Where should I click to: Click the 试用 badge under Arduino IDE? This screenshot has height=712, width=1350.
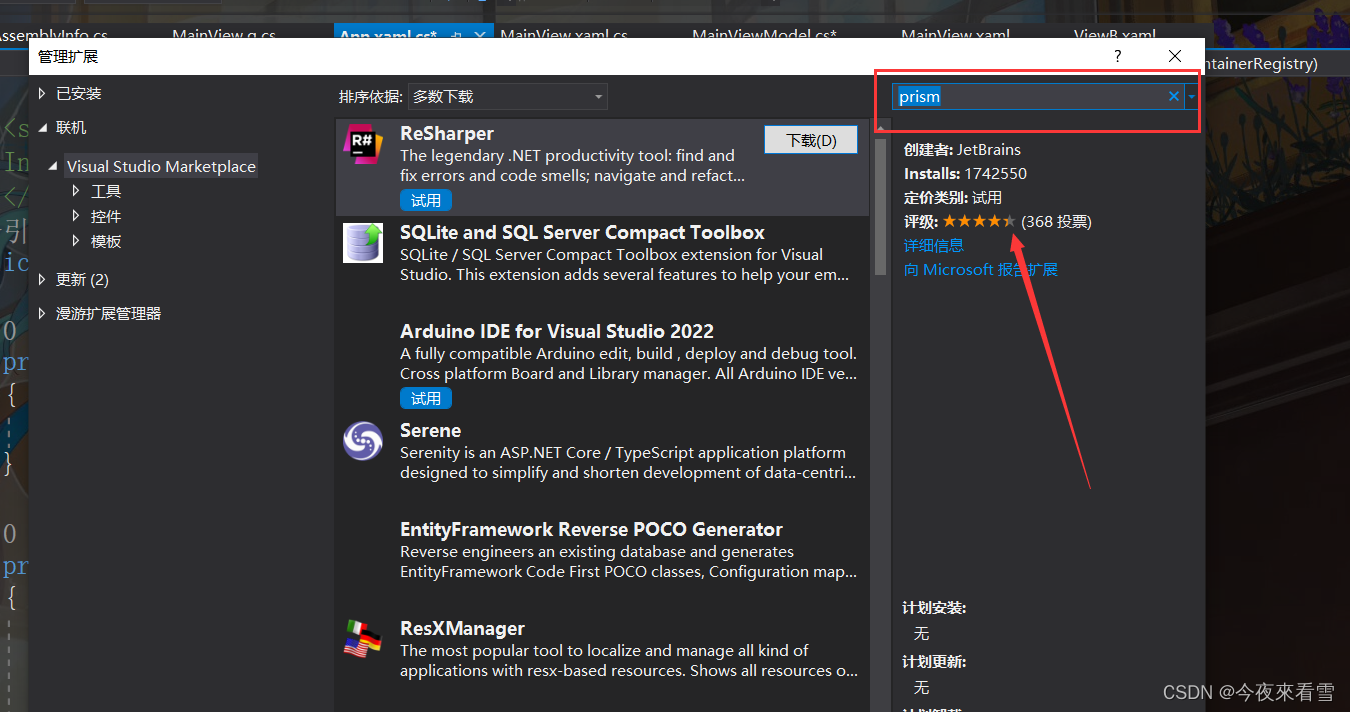point(426,398)
